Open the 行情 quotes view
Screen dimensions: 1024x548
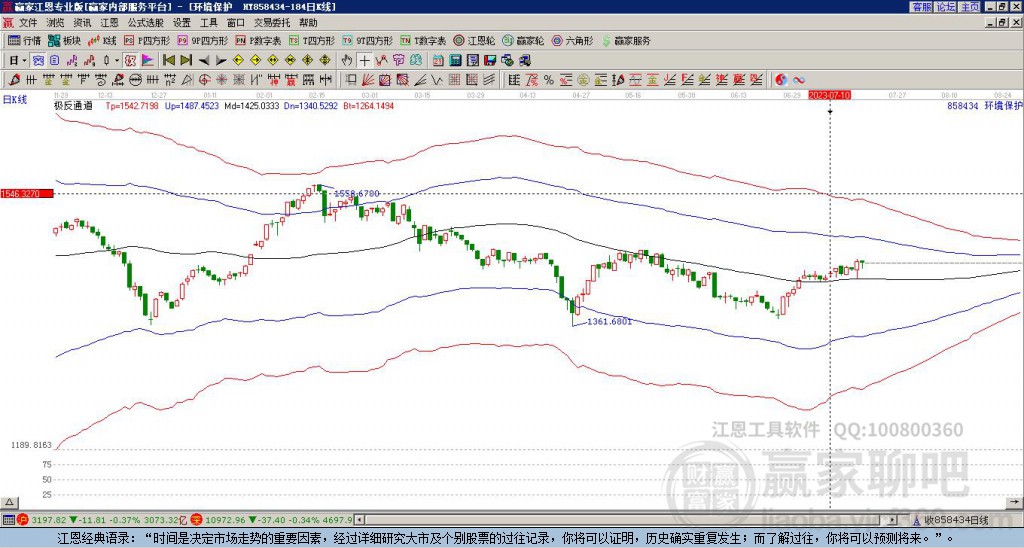pyautogui.click(x=24, y=40)
